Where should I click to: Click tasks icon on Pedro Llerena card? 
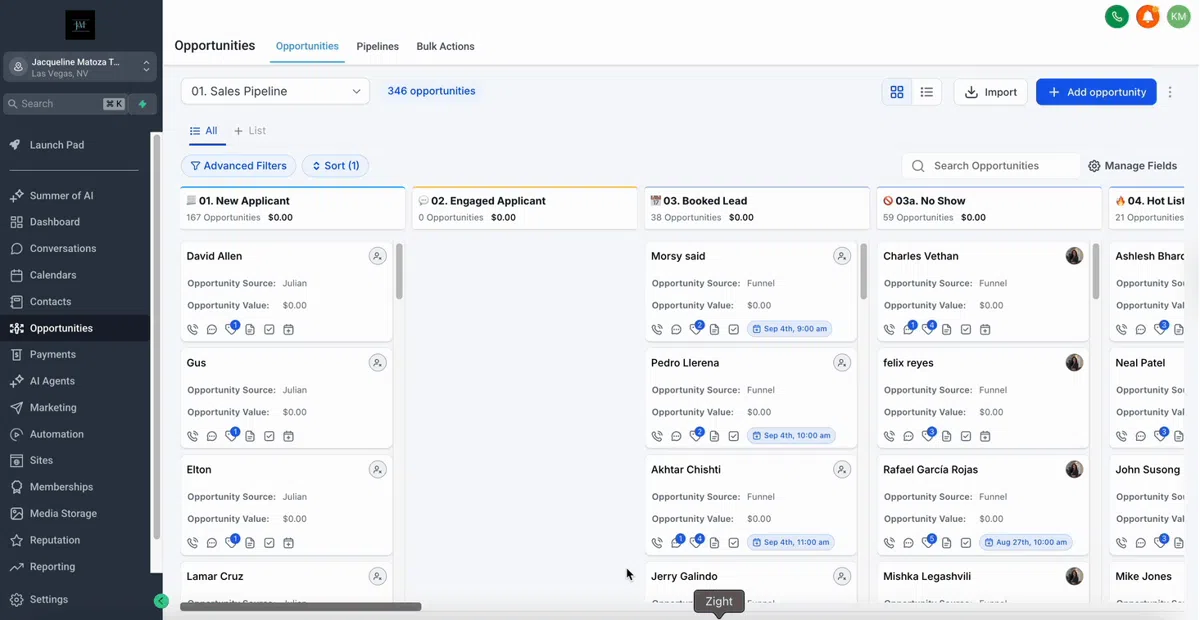coord(733,436)
